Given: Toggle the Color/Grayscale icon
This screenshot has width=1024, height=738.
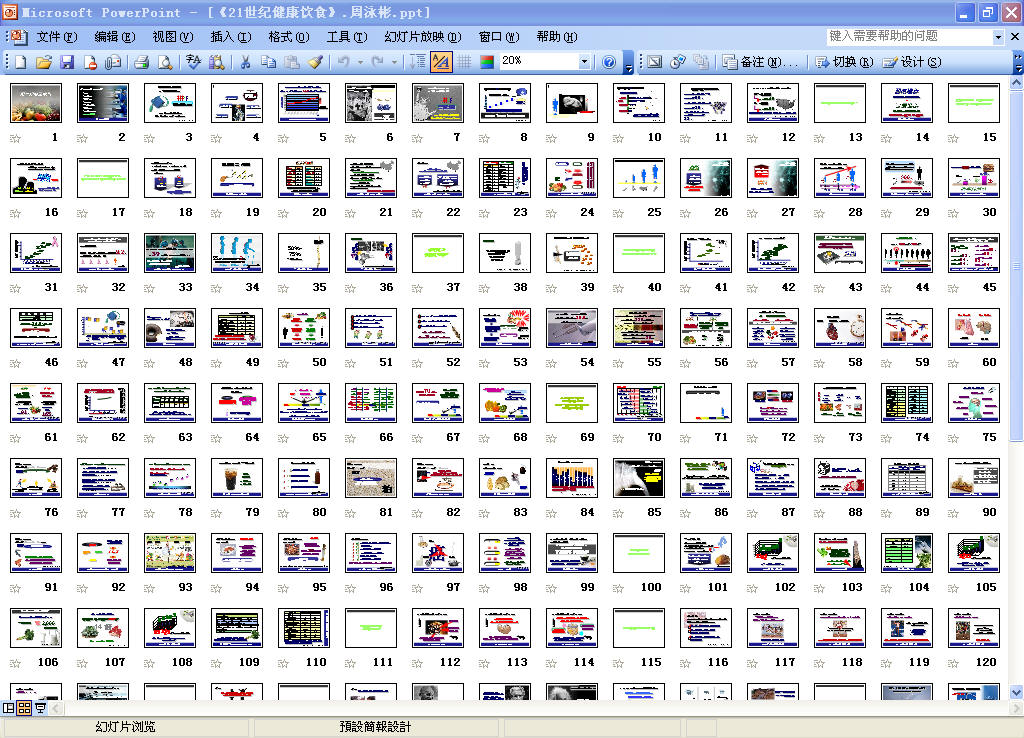Looking at the screenshot, I should pyautogui.click(x=487, y=62).
